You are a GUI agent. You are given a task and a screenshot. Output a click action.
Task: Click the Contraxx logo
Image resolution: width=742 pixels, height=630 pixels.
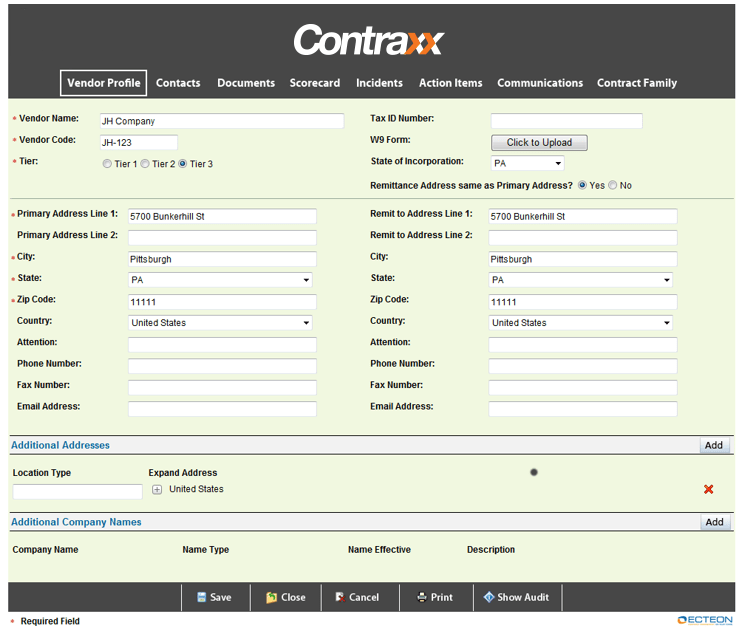(369, 40)
